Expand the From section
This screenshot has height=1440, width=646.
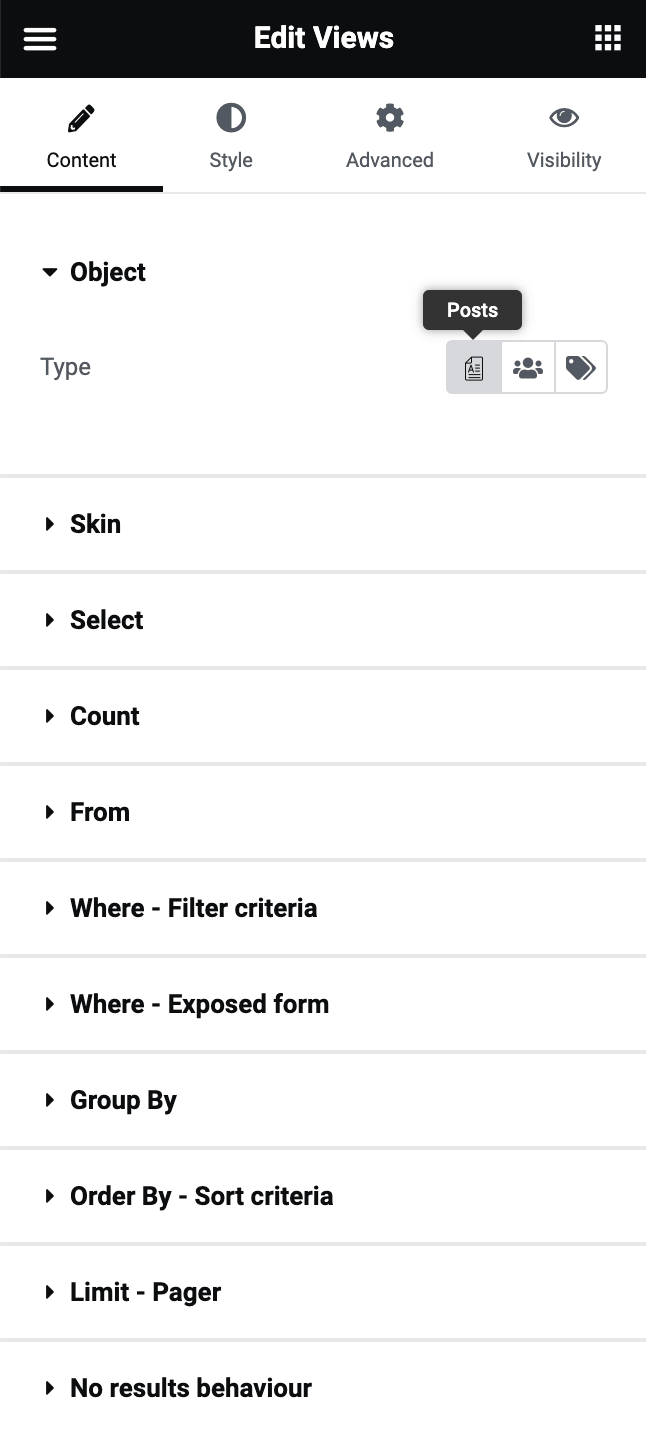pos(99,812)
